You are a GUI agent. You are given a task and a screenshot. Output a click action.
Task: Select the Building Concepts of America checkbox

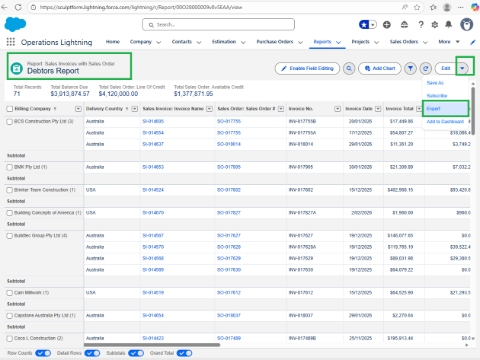(x=10, y=213)
